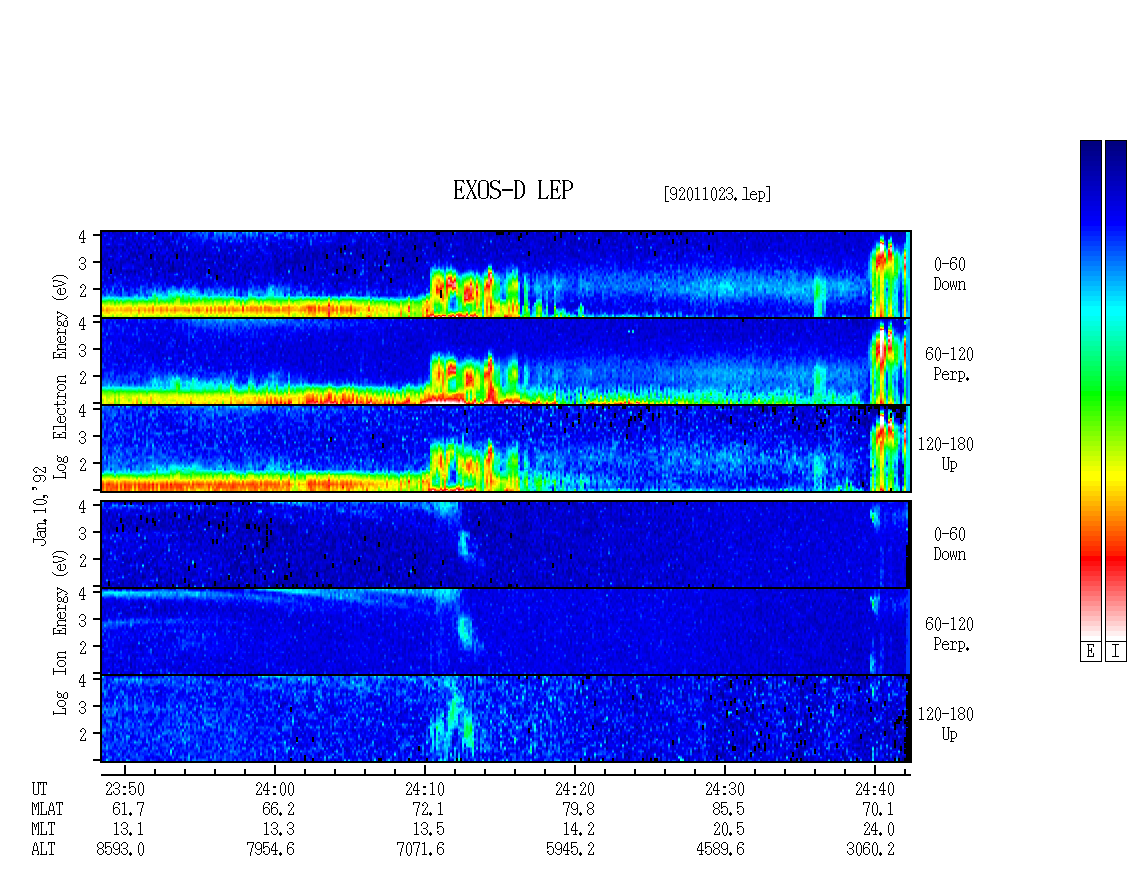Select the ALT value 4589.6
This screenshot has height=875, width=1130.
720,850
